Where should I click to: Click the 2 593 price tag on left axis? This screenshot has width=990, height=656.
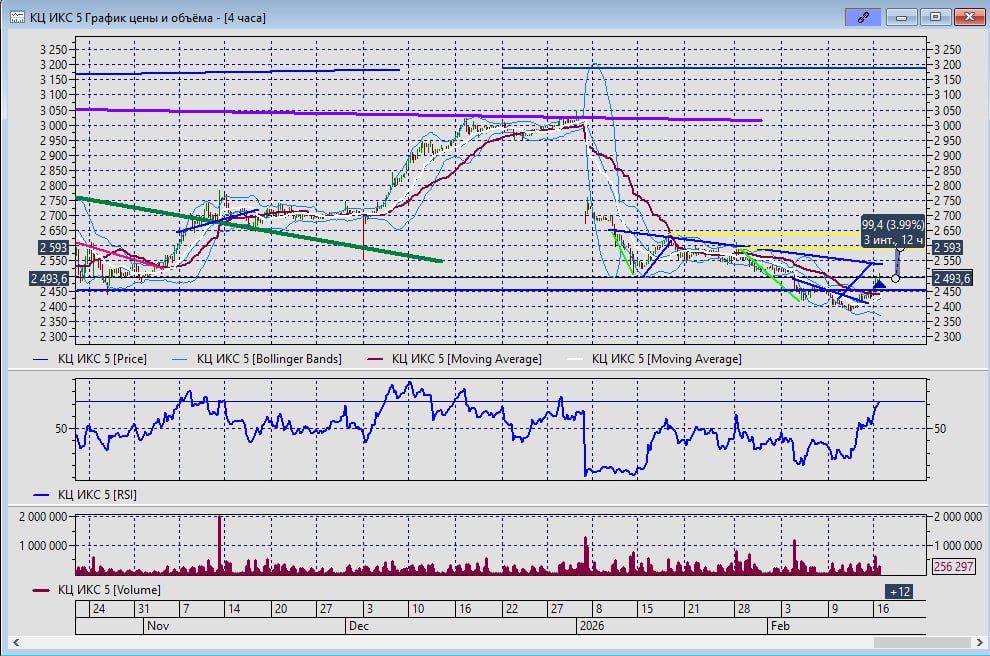(52, 247)
